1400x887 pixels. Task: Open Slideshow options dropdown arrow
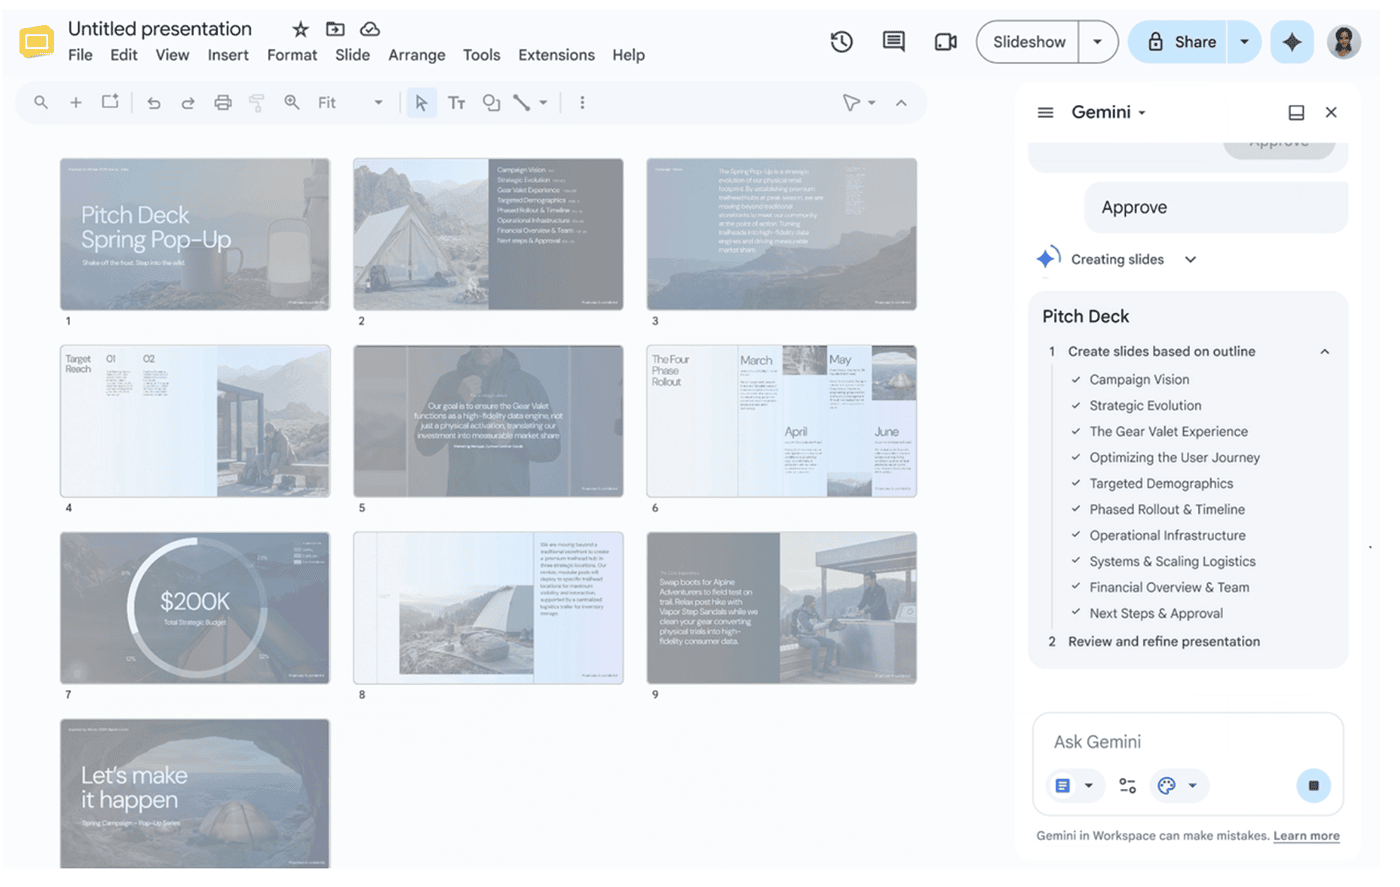tap(1098, 42)
